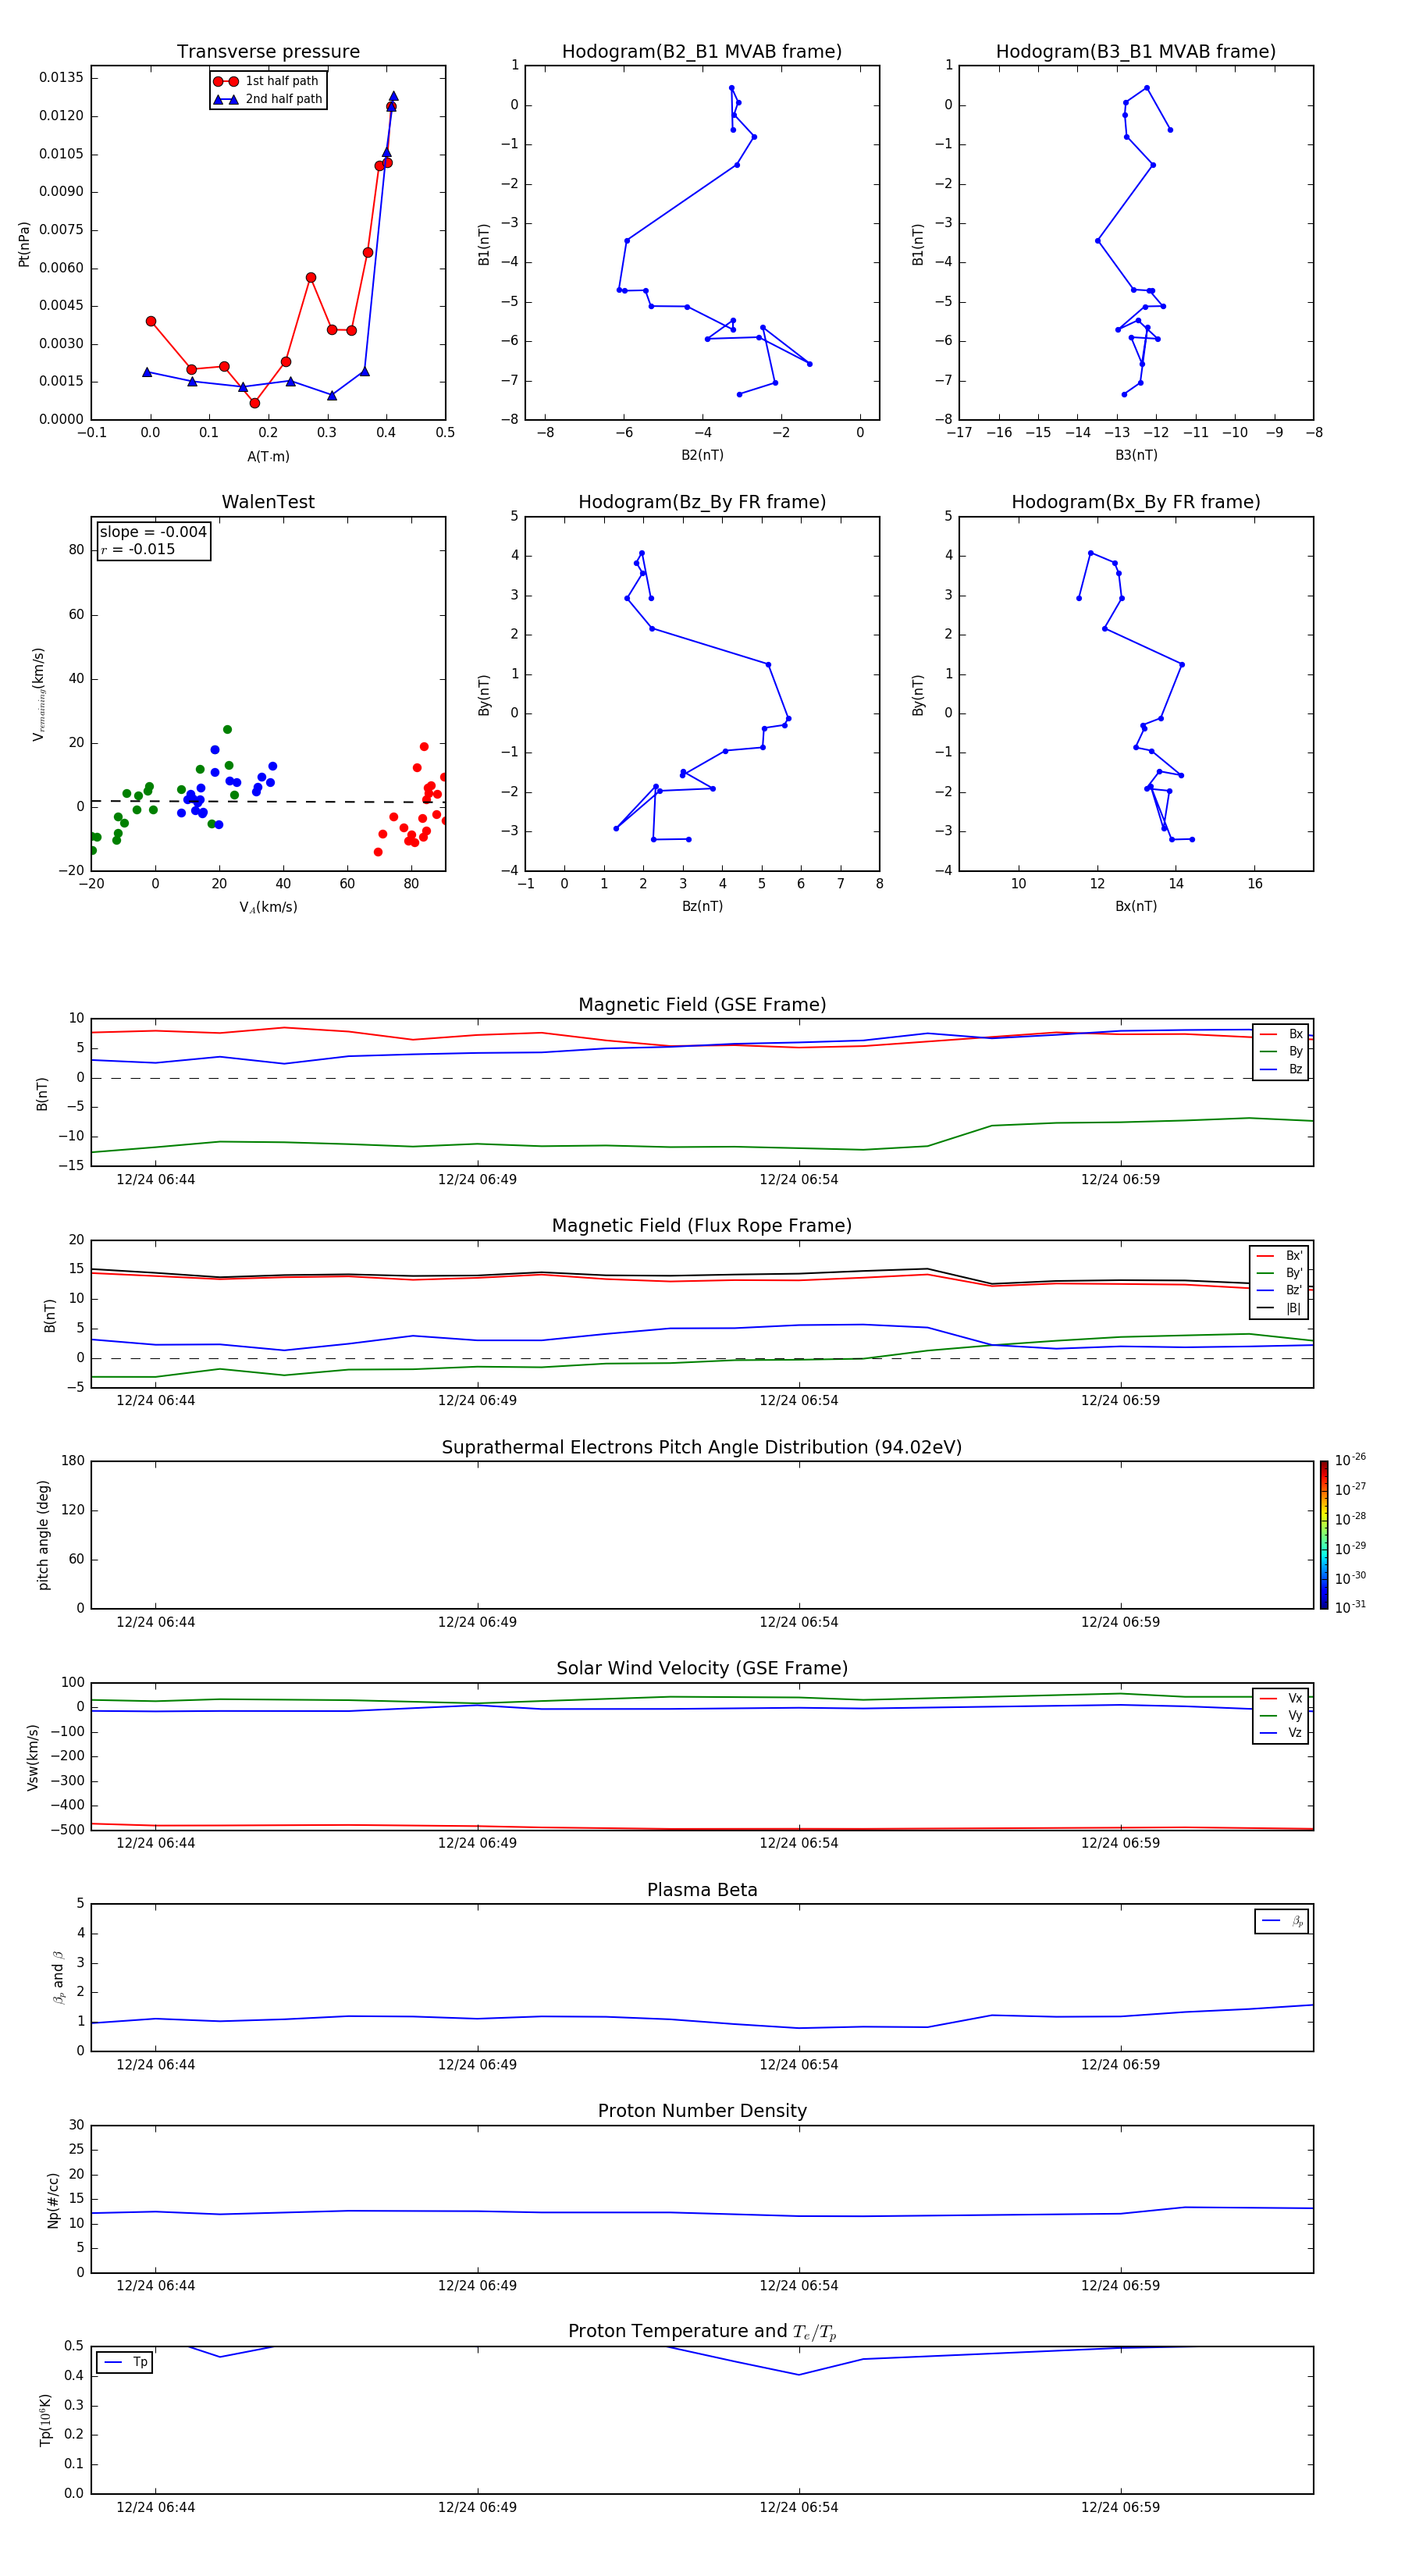The height and width of the screenshot is (2576, 1405).
Task: Click the 'Hodogram(B3_B1 MVAB frame)' title
Action: pyautogui.click(x=1136, y=52)
